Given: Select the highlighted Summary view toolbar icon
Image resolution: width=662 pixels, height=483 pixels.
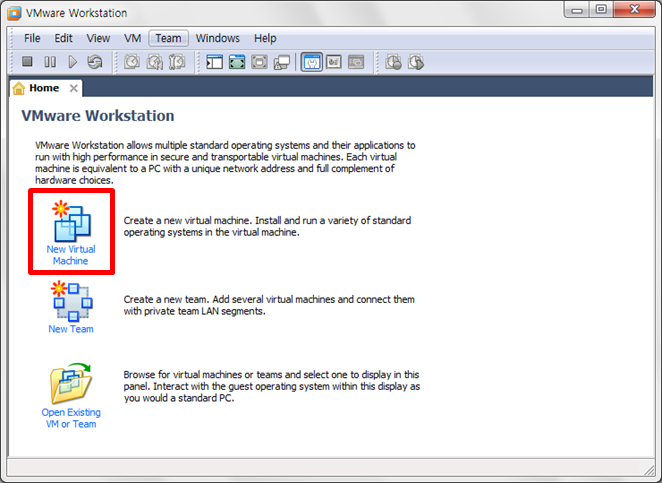Looking at the screenshot, I should point(312,62).
